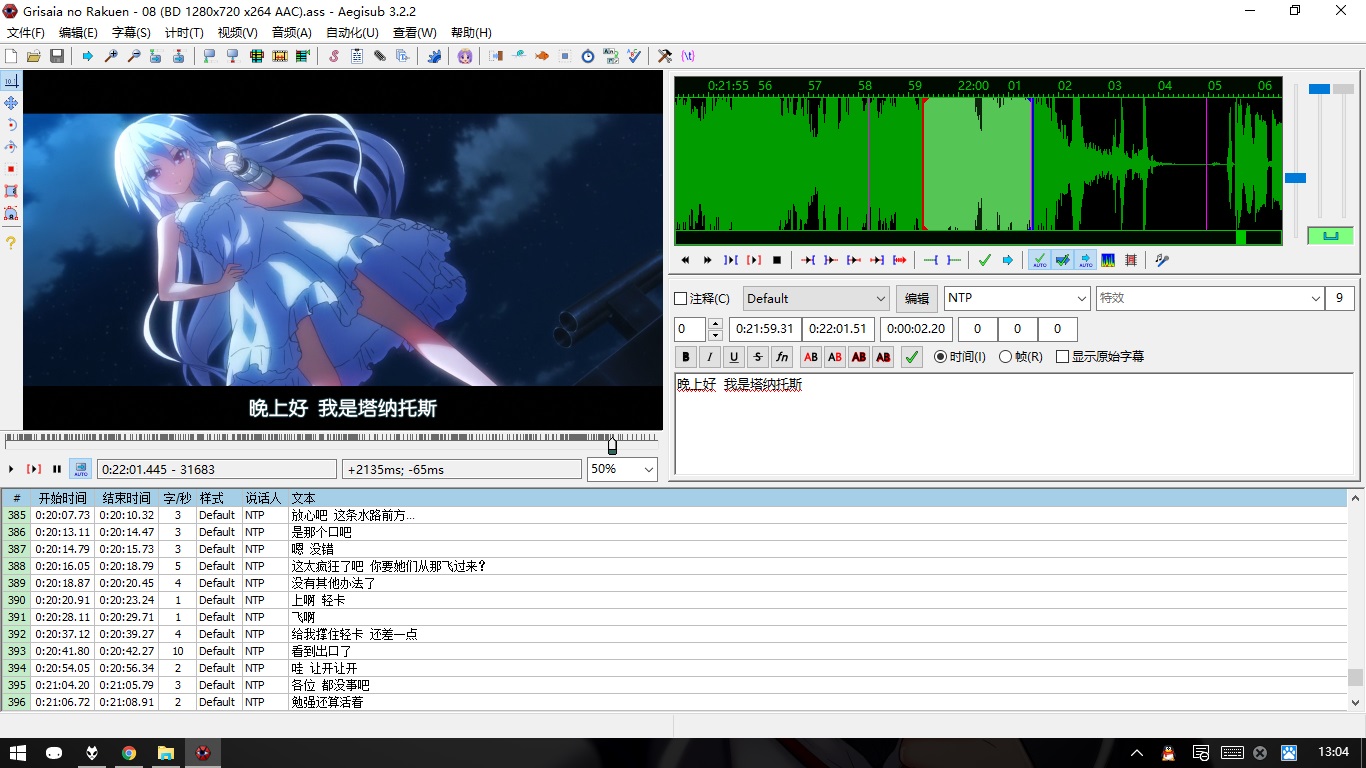The image size is (1366, 768).
Task: Open the Options hammer and wrench icon
Action: pyautogui.click(x=665, y=56)
